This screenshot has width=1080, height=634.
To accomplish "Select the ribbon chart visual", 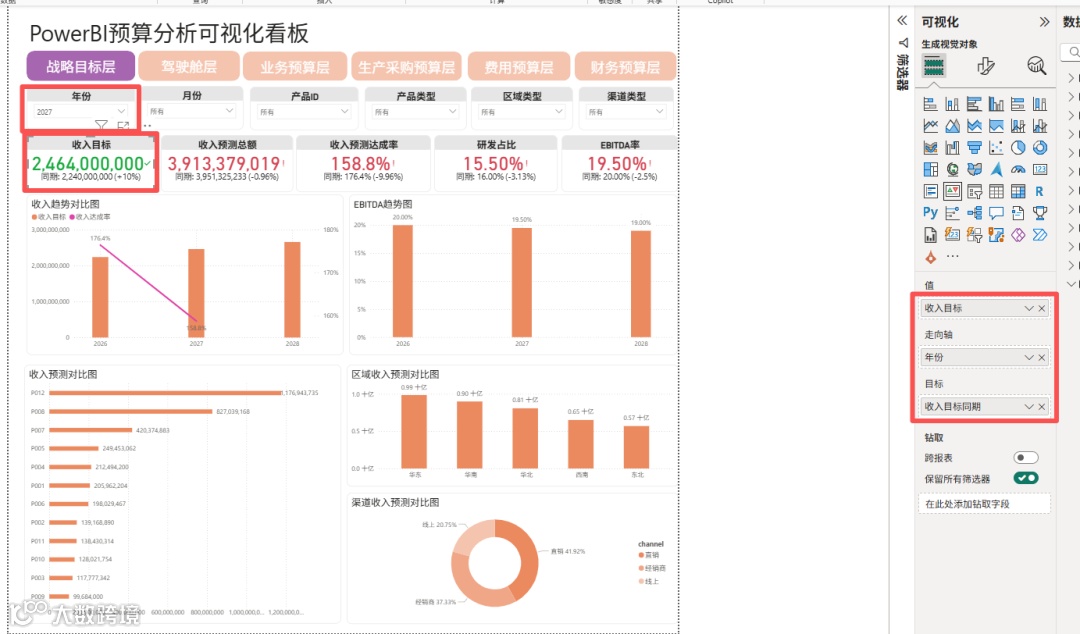I will (931, 147).
